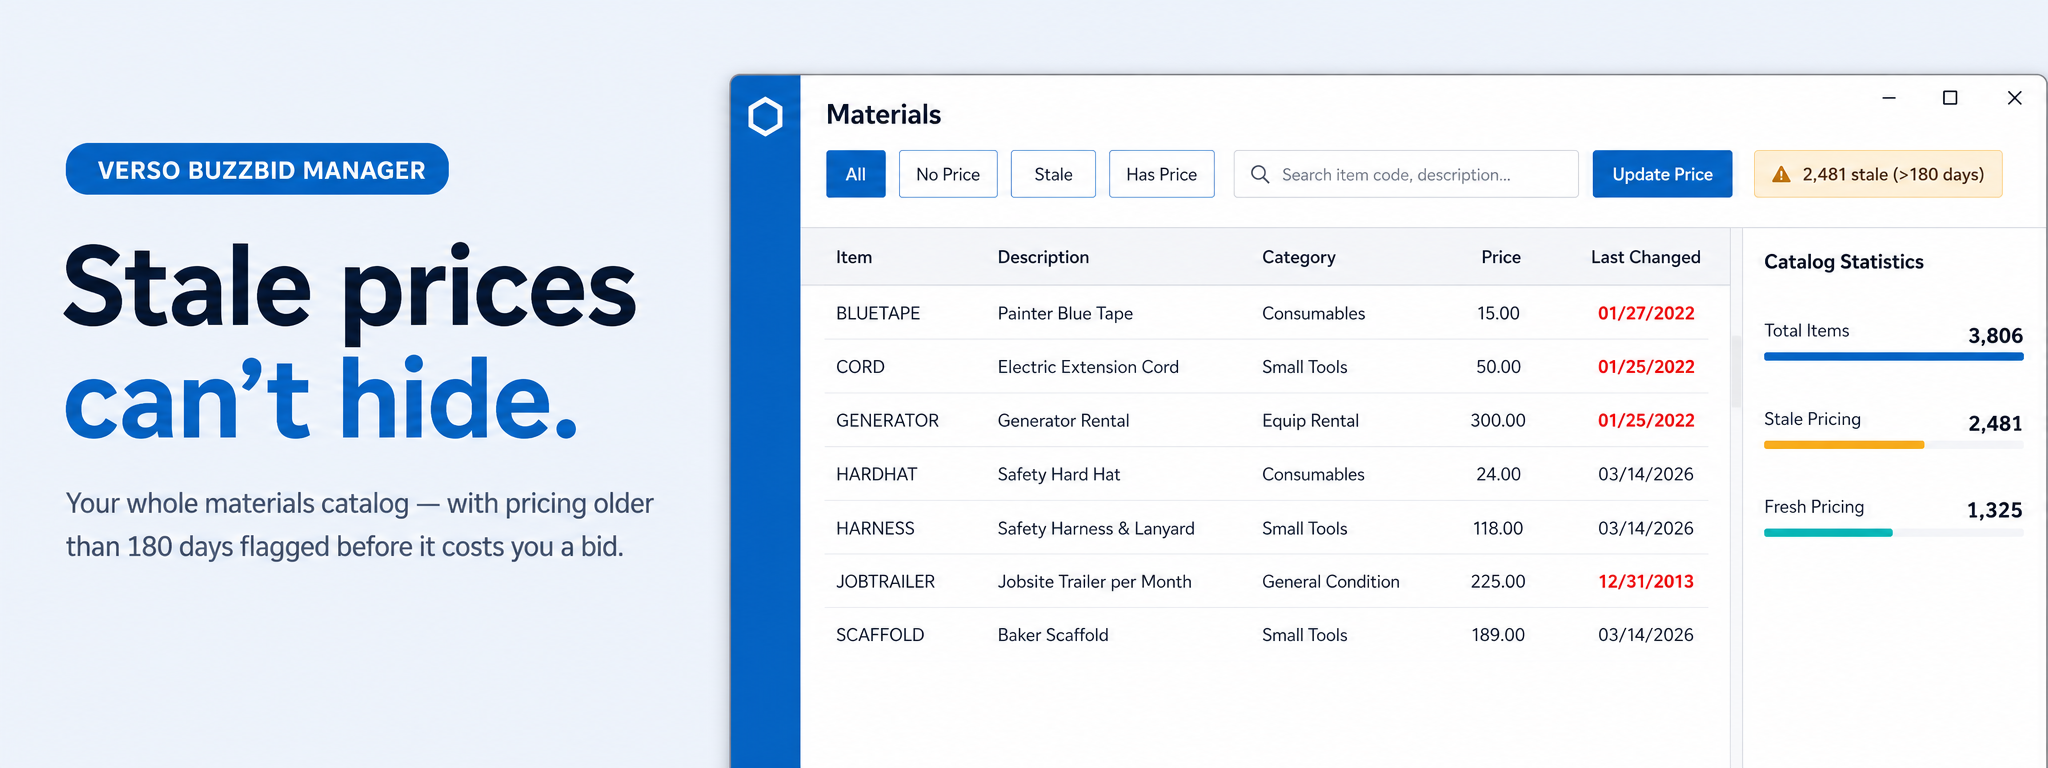Click Jobsite Trailer per Month description
This screenshot has width=2048, height=768.
click(1094, 581)
